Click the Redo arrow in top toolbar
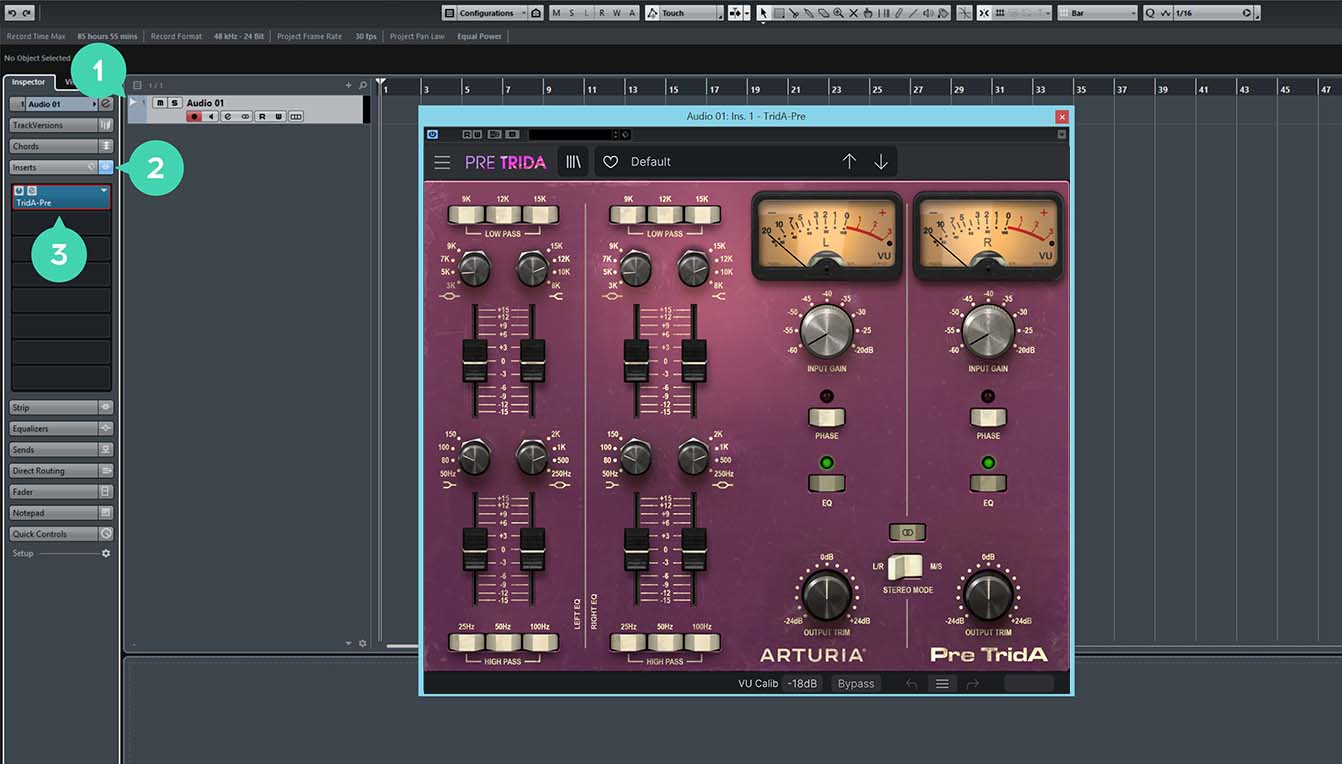The height and width of the screenshot is (764, 1342). 26,13
